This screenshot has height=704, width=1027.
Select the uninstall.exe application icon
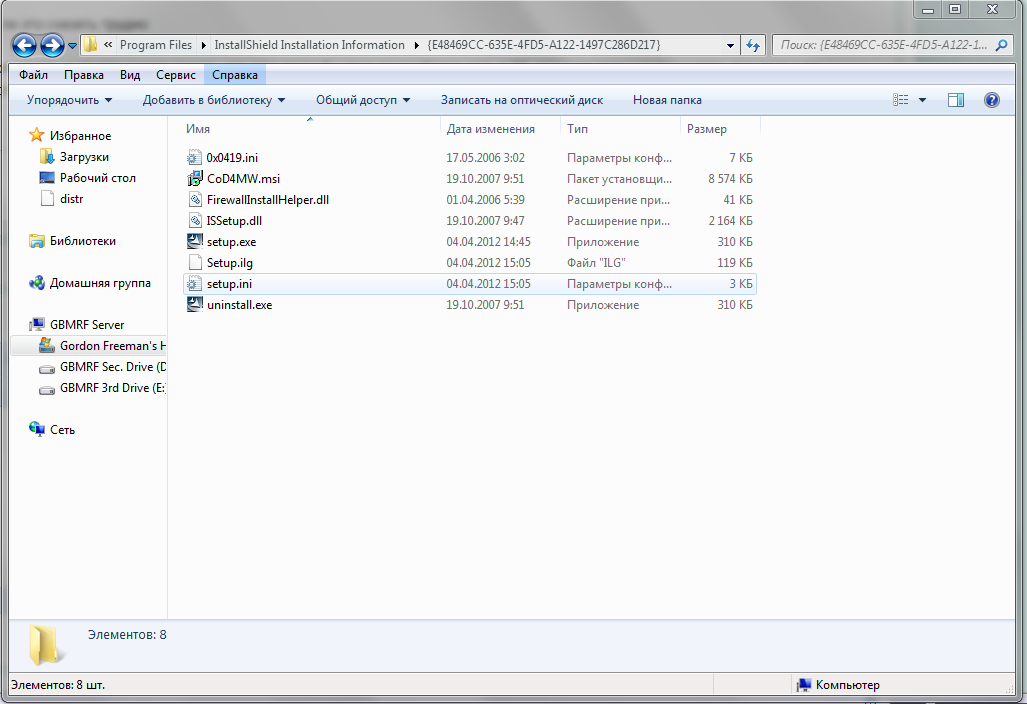click(195, 305)
